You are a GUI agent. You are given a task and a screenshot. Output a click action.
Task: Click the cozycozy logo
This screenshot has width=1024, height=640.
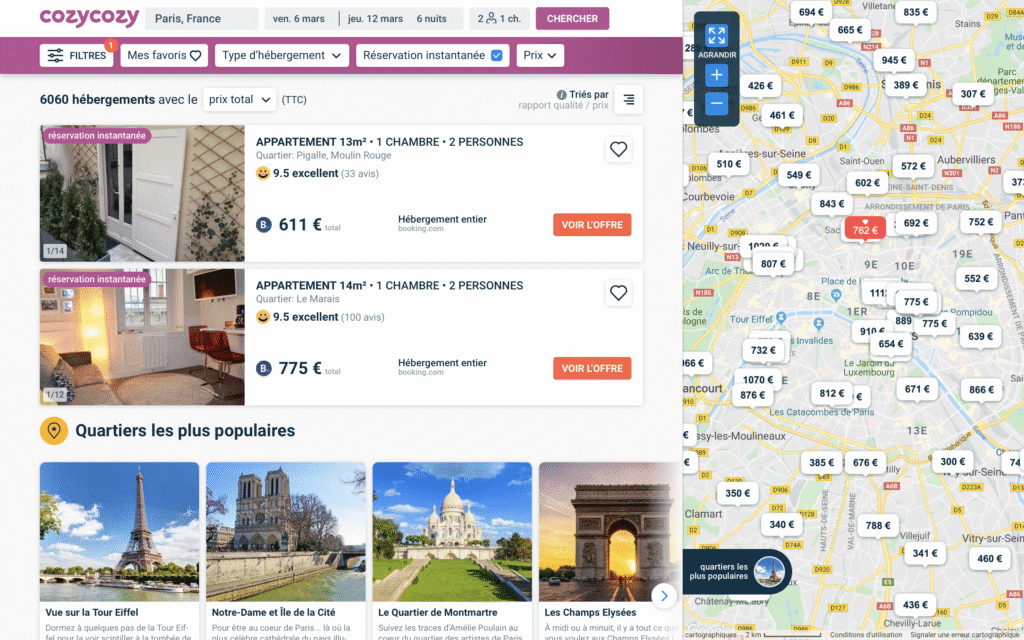coord(89,18)
